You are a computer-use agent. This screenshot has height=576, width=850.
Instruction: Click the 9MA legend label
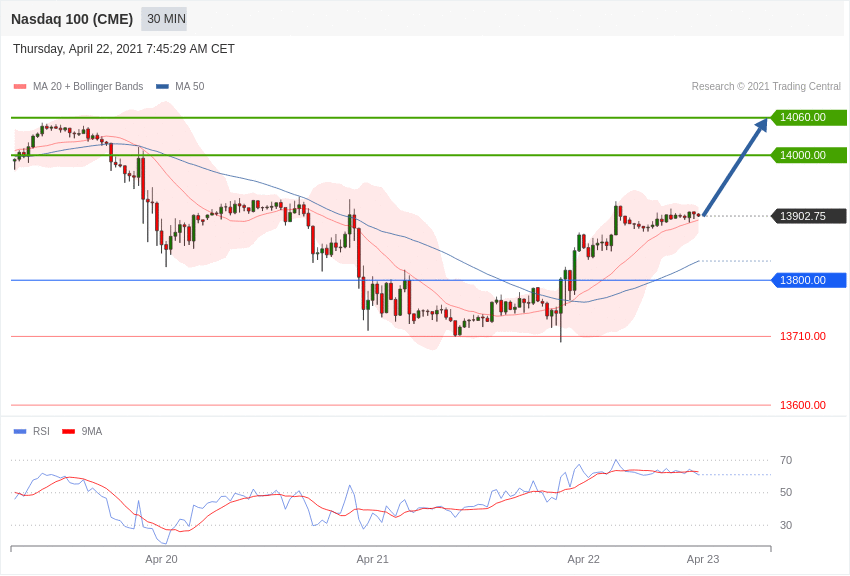point(92,431)
